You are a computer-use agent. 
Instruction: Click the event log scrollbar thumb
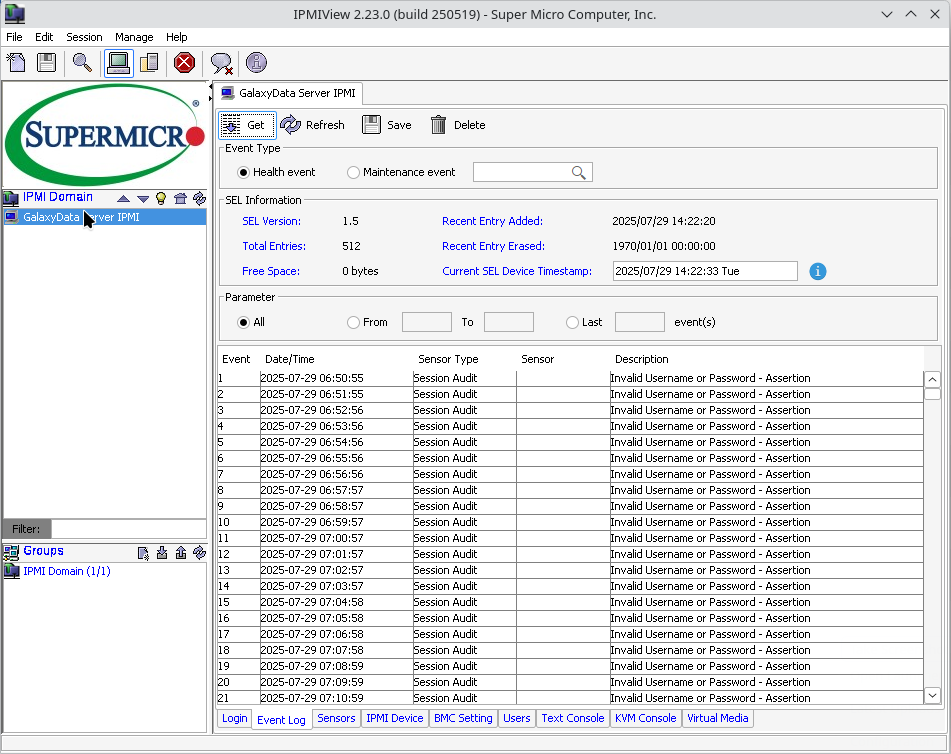tap(932, 394)
